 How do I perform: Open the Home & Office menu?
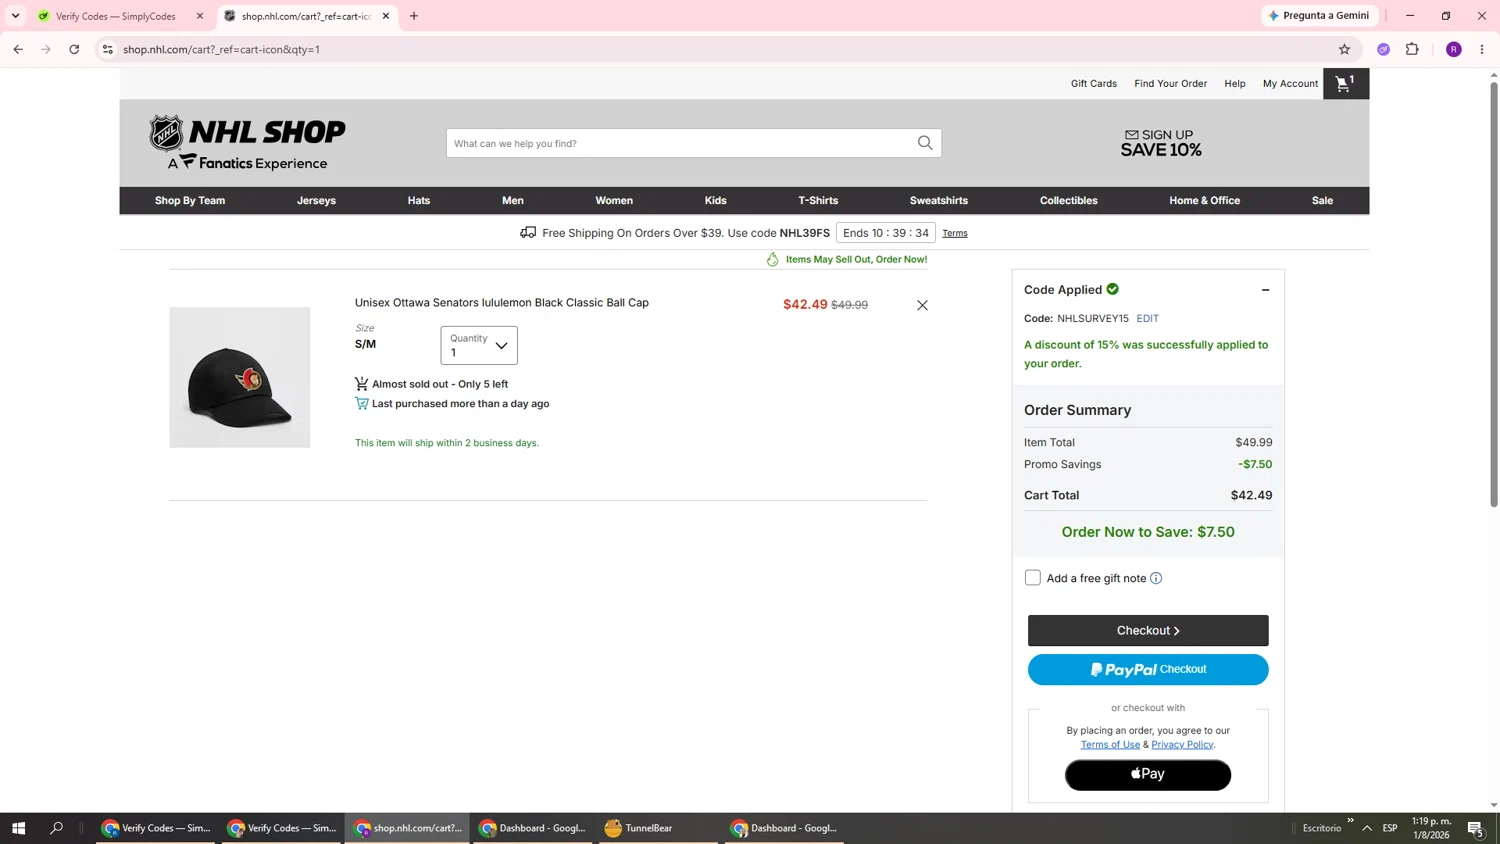pos(1205,201)
